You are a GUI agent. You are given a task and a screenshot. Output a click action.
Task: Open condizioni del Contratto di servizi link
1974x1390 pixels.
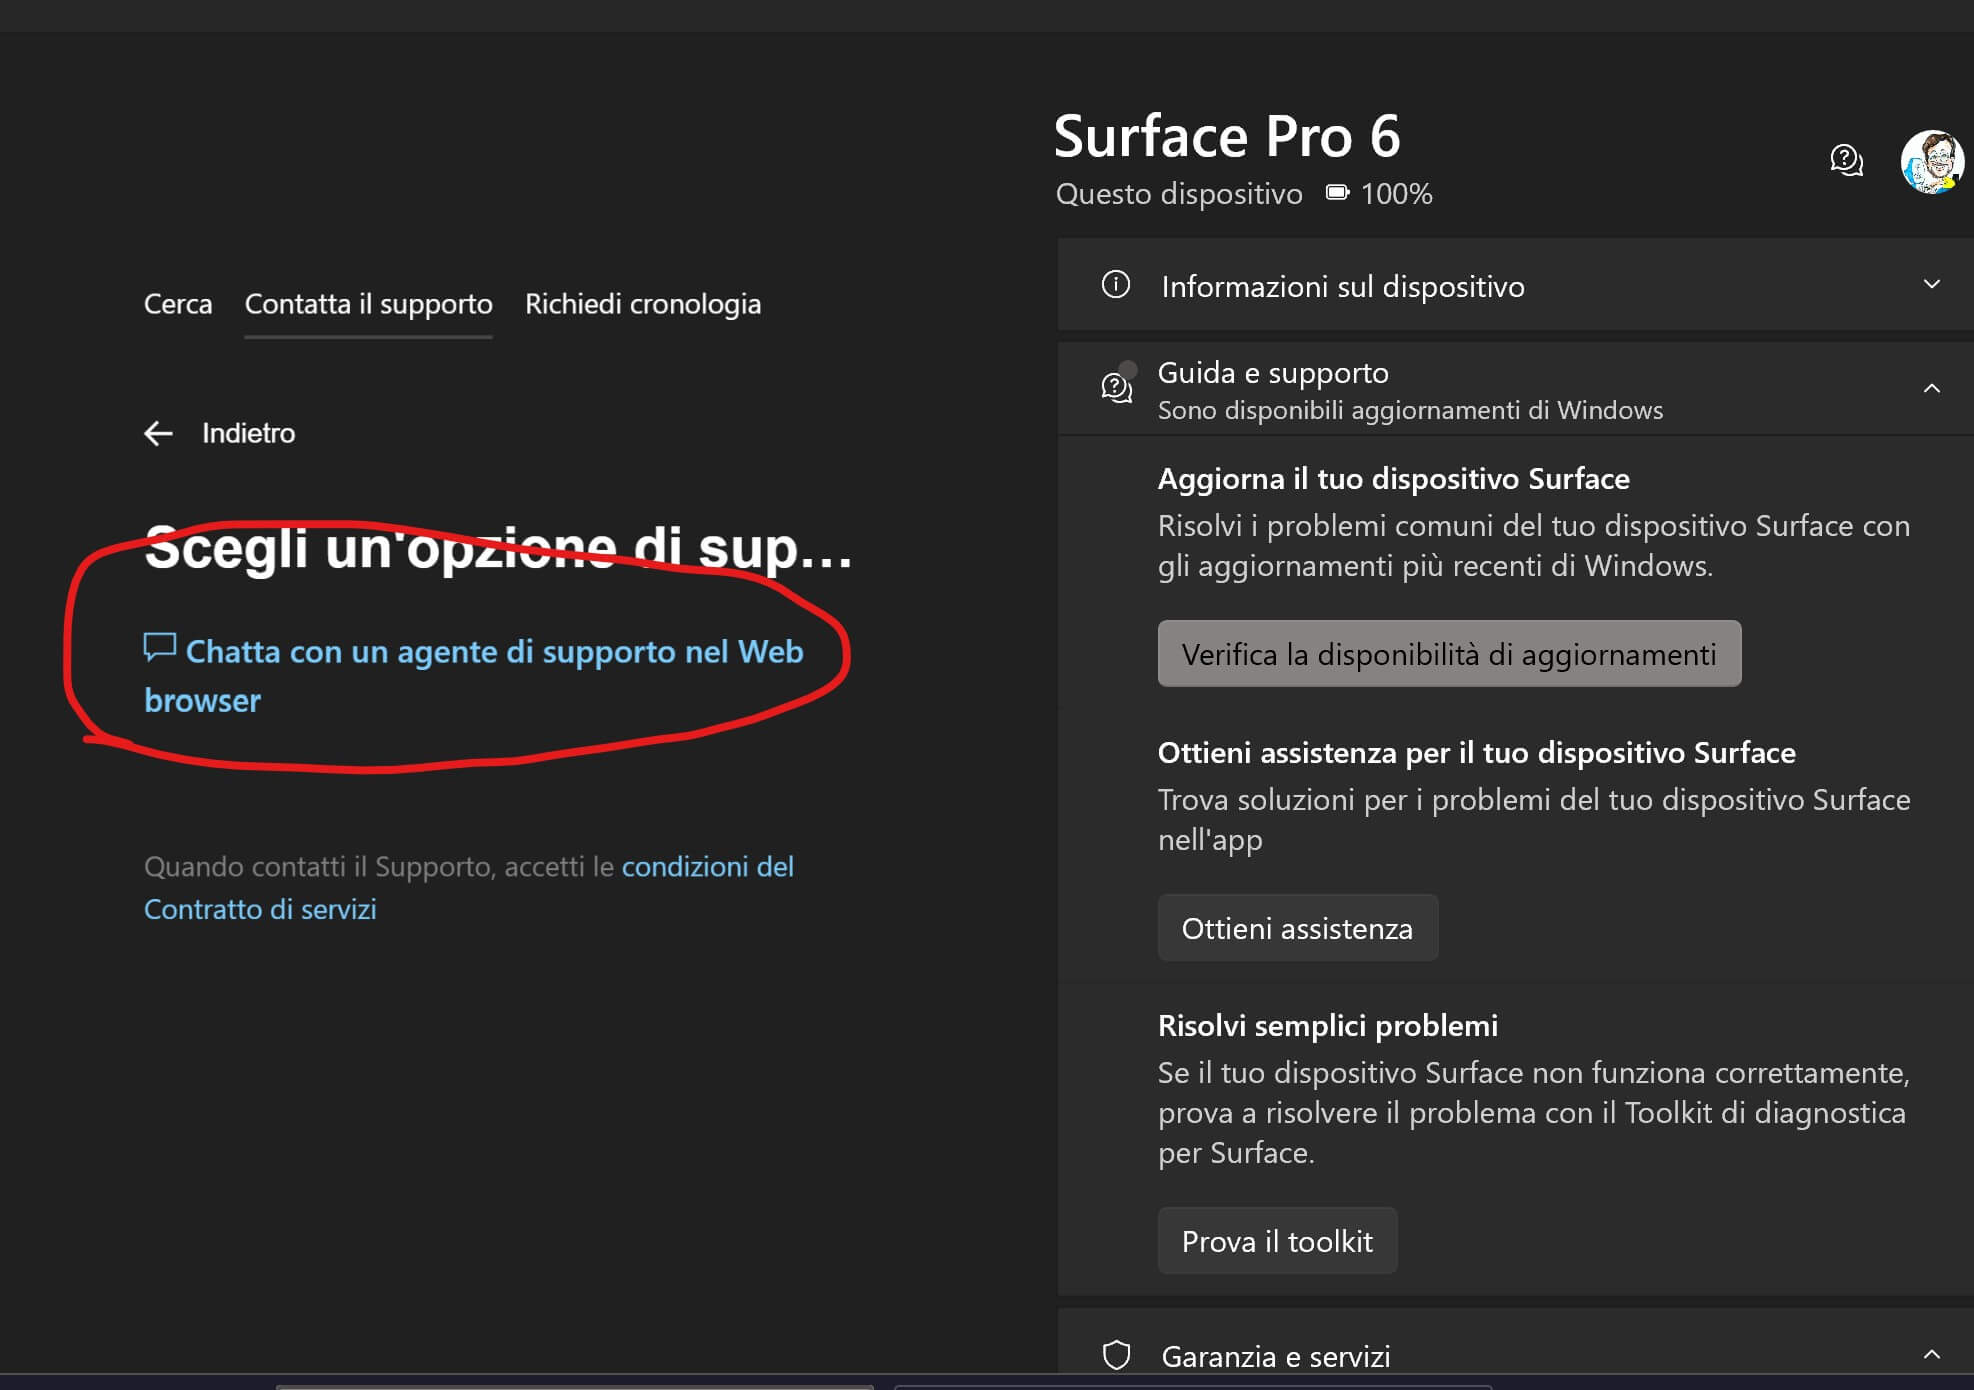click(707, 867)
